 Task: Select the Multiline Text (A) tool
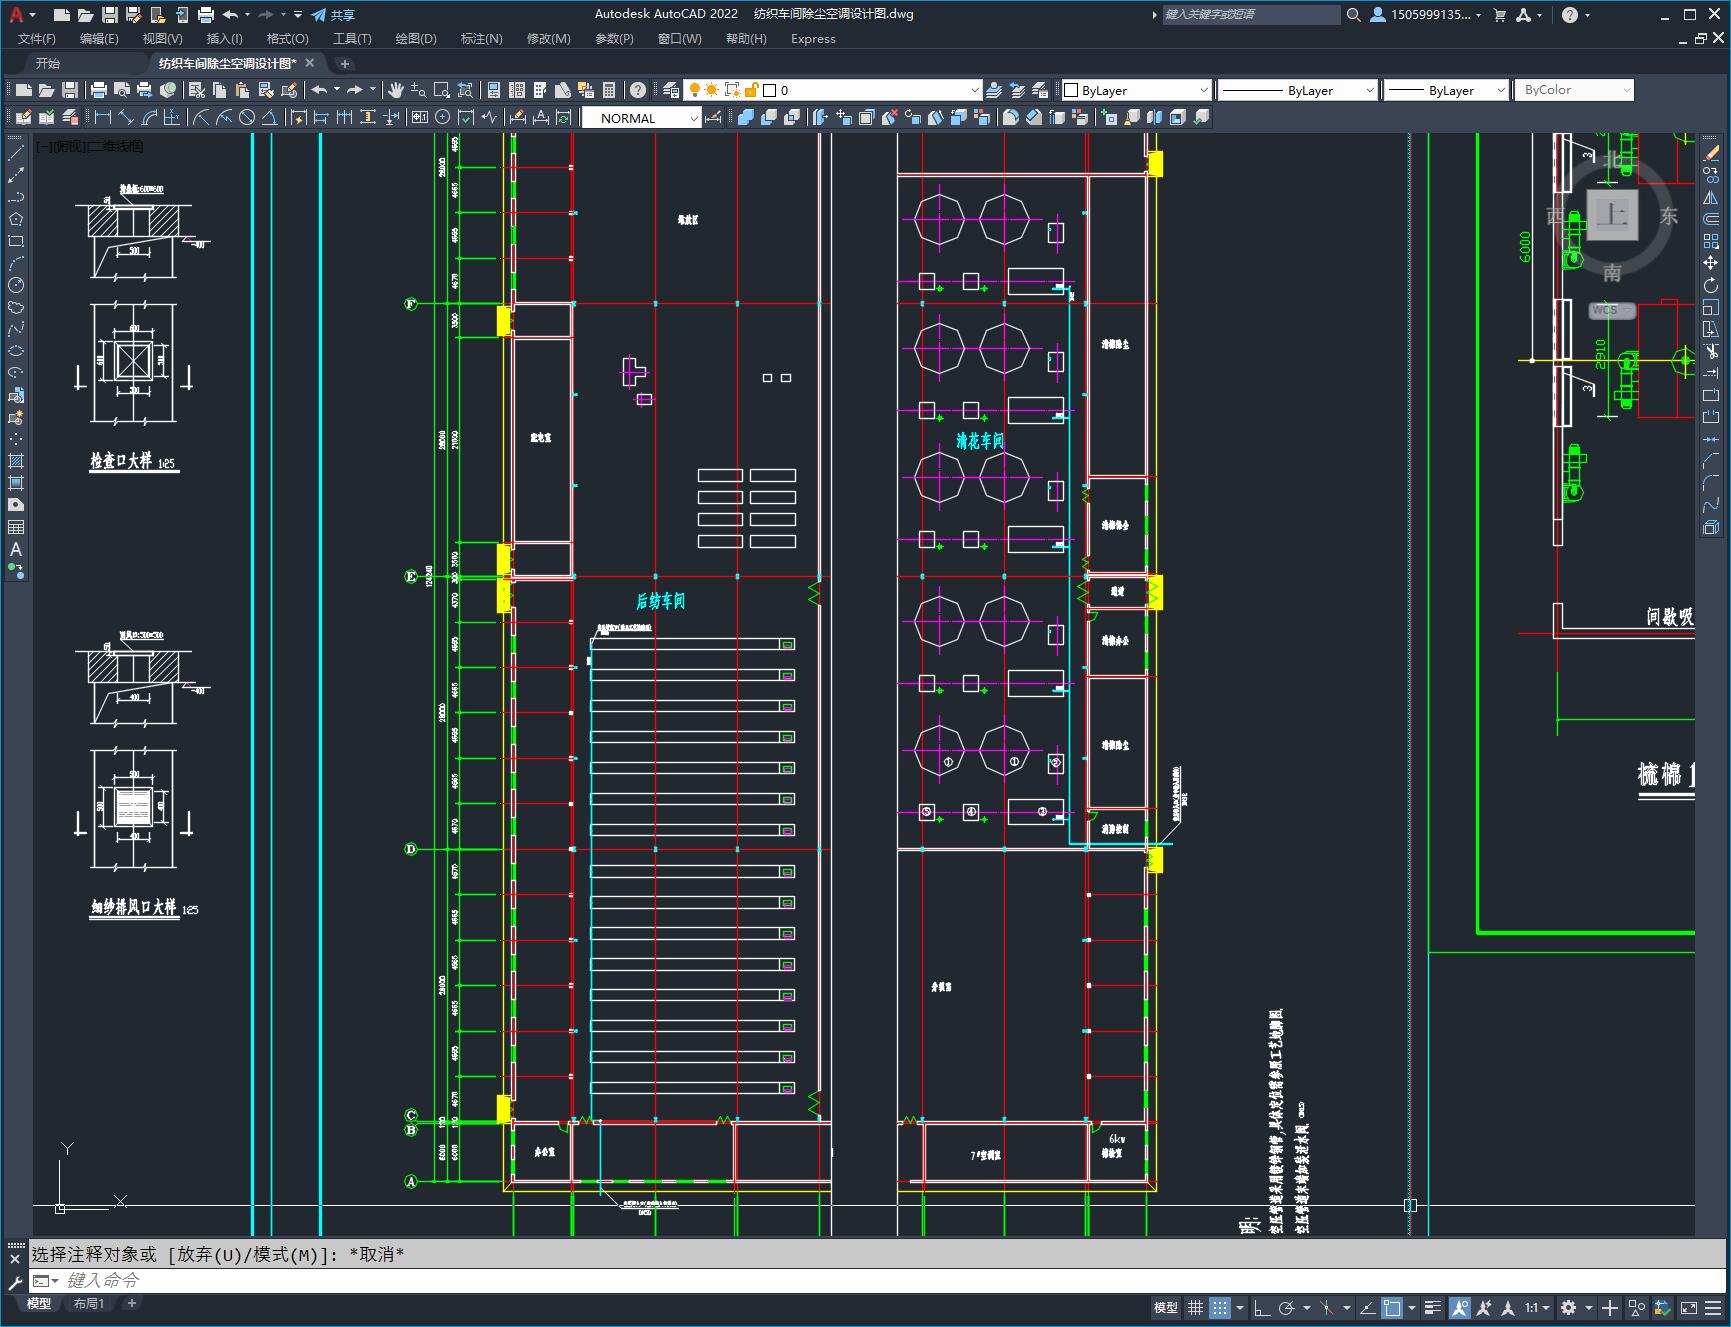point(16,549)
